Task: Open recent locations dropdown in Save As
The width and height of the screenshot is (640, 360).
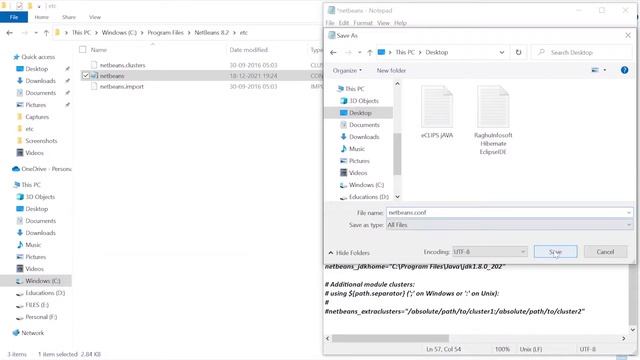Action: click(x=359, y=52)
